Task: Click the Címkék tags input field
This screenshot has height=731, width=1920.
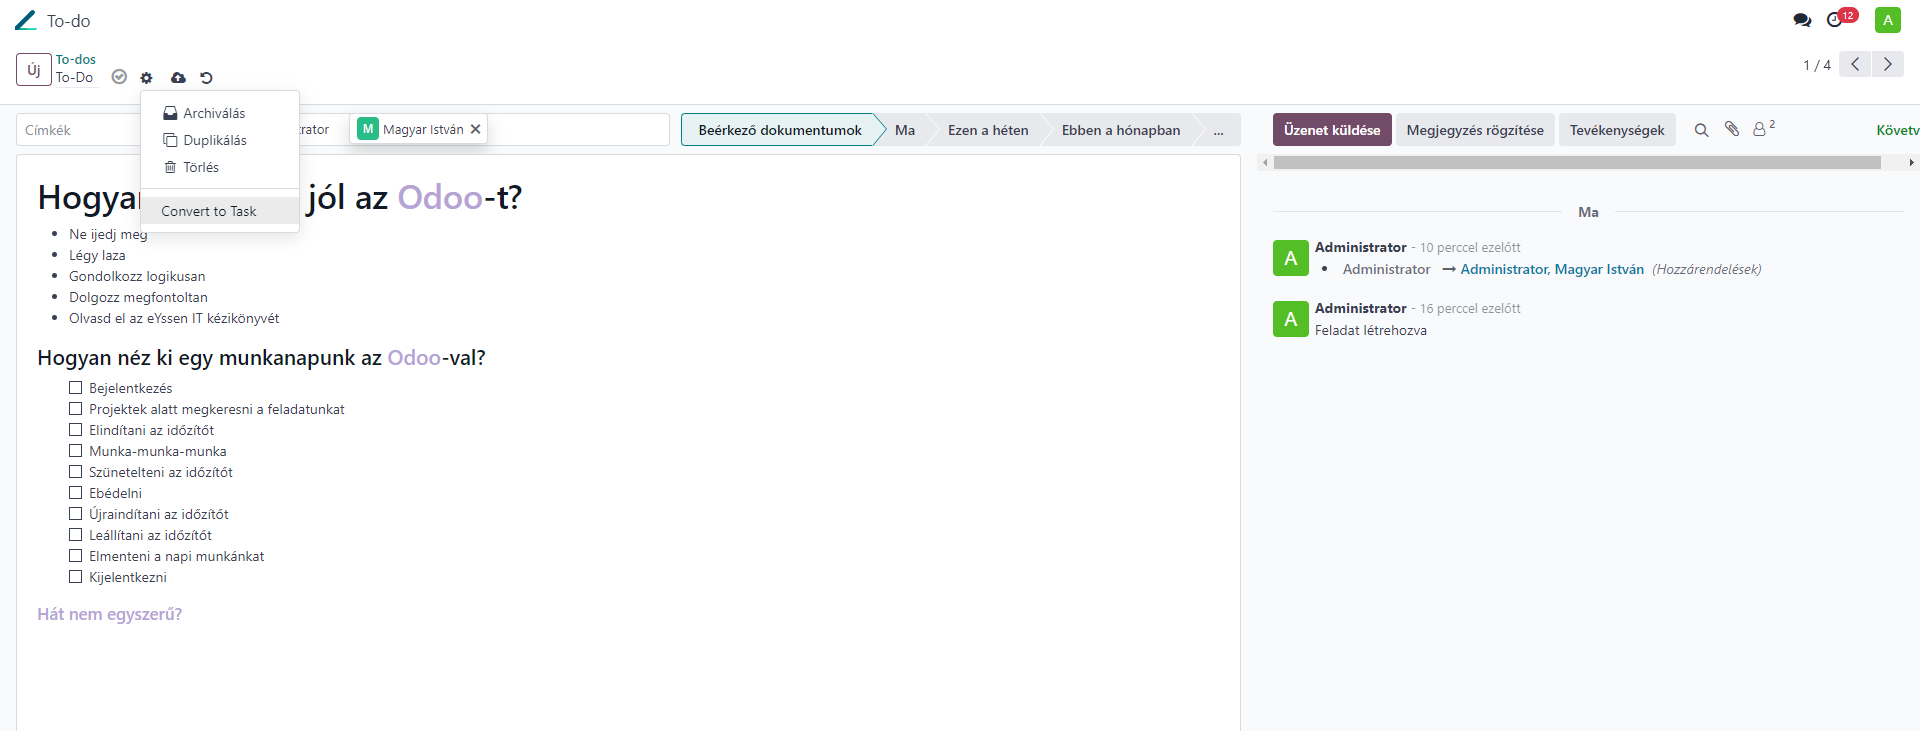Action: click(x=78, y=130)
